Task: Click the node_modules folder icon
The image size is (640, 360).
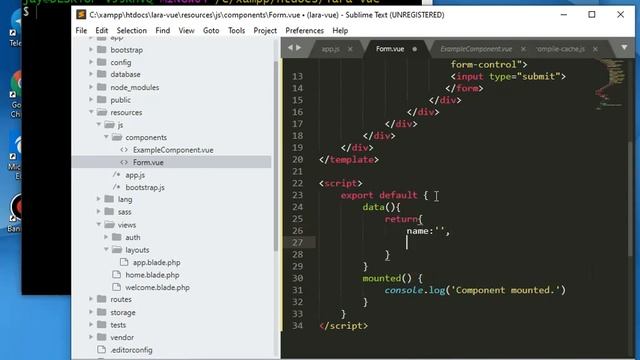Action: [x=102, y=87]
